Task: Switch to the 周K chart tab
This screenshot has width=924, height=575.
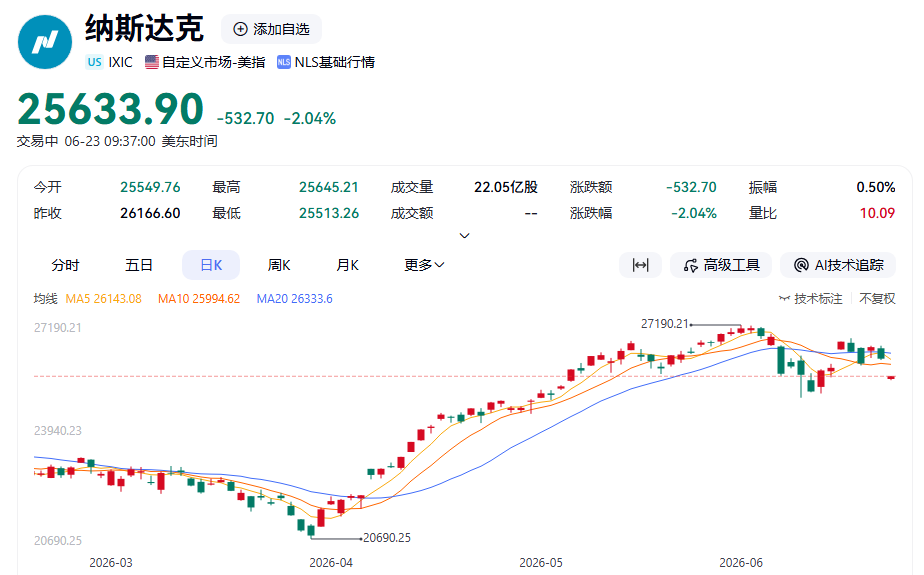Action: tap(279, 265)
